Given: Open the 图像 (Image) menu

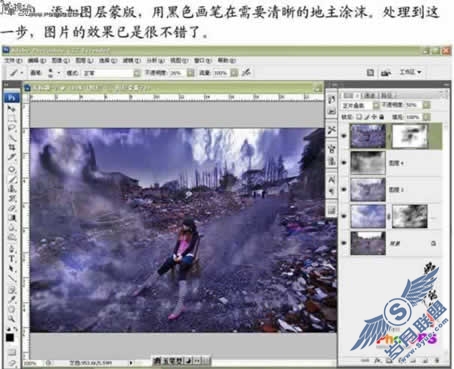Looking at the screenshot, I should pyautogui.click(x=60, y=61).
